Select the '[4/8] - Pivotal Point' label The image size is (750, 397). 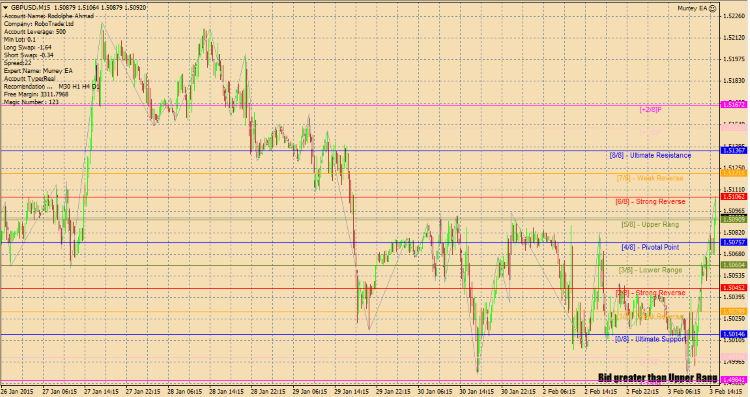[650, 247]
